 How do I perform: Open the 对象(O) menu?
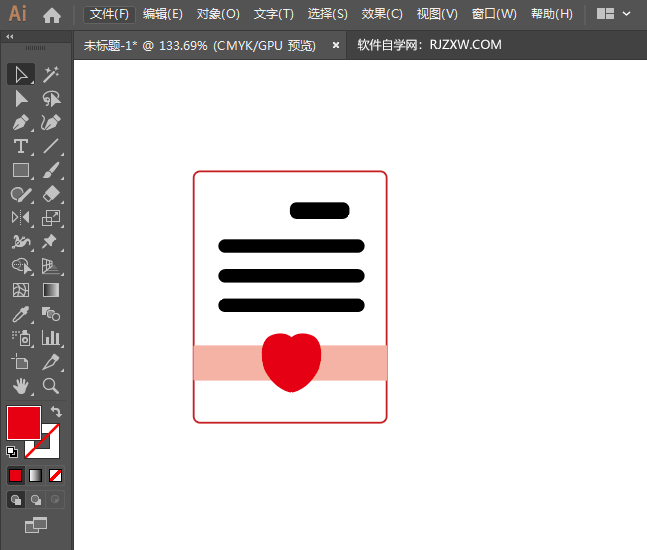pyautogui.click(x=218, y=14)
